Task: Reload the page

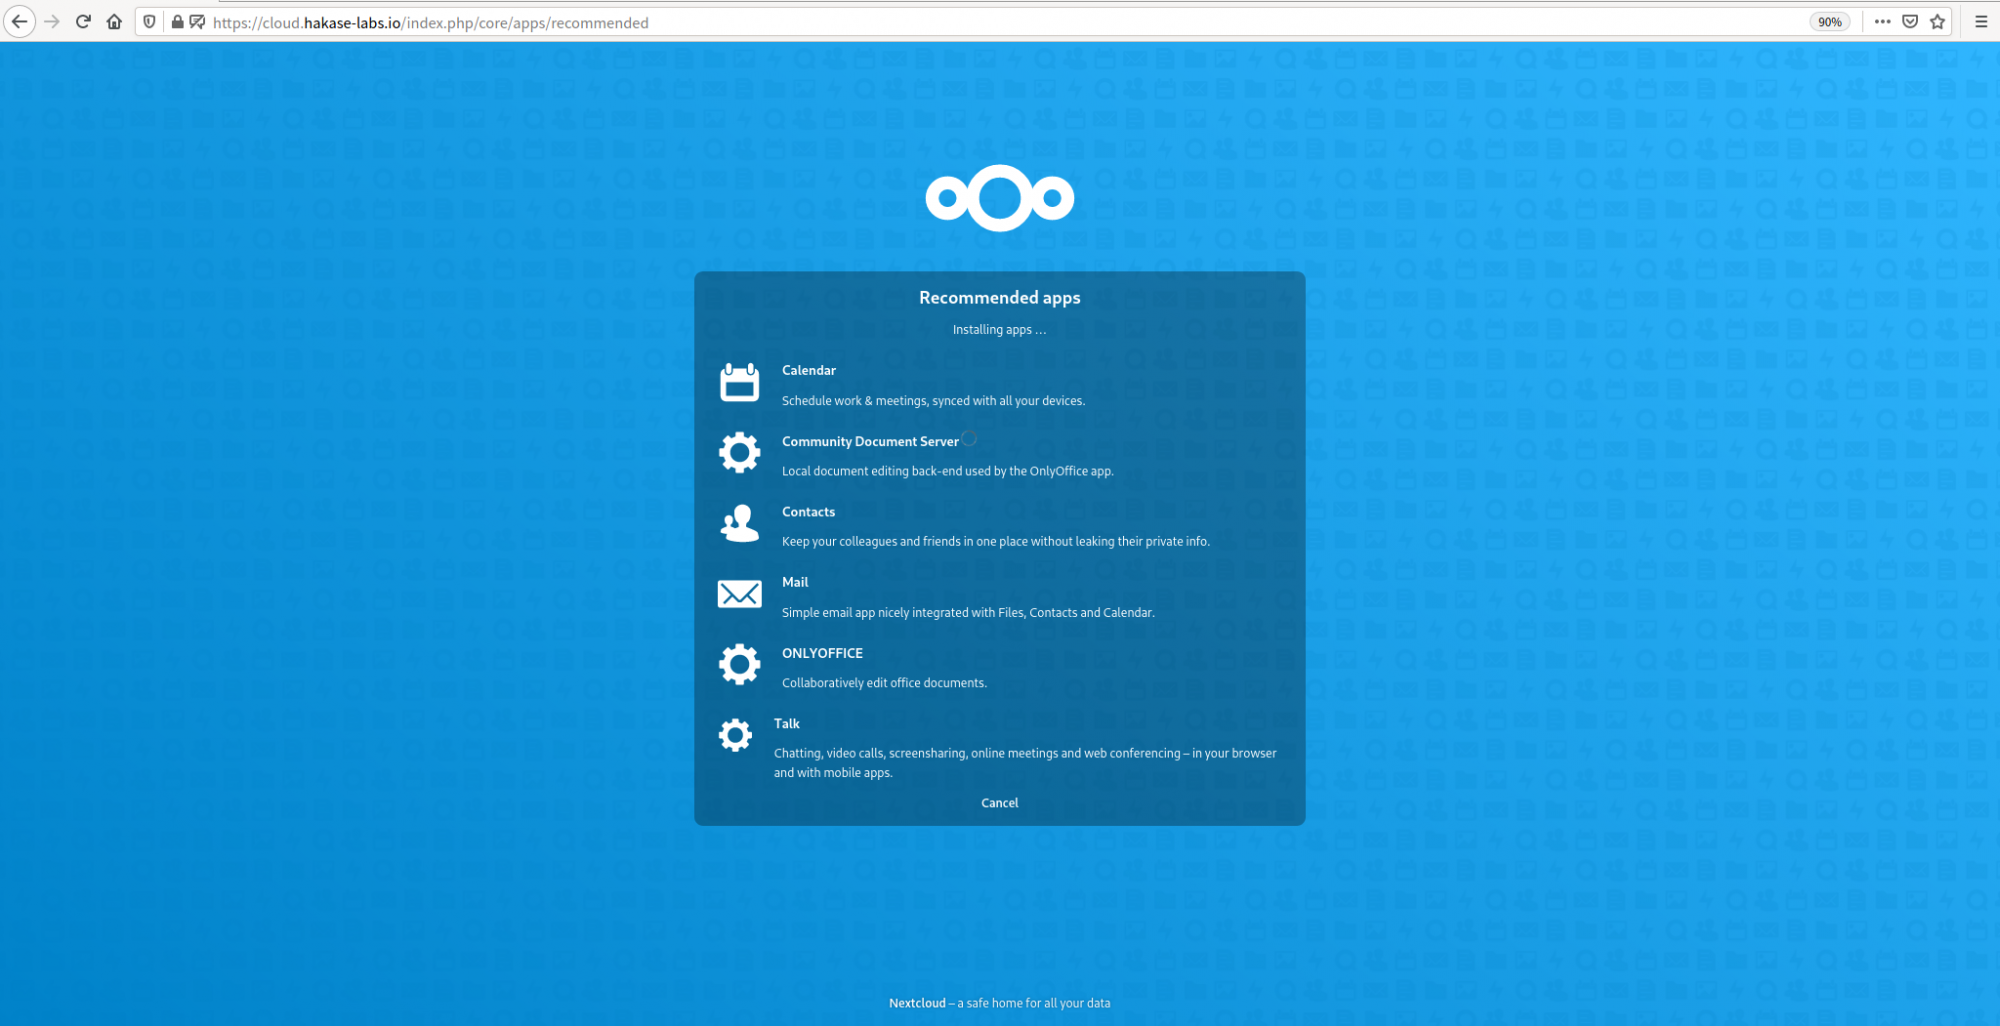Action: pos(83,22)
